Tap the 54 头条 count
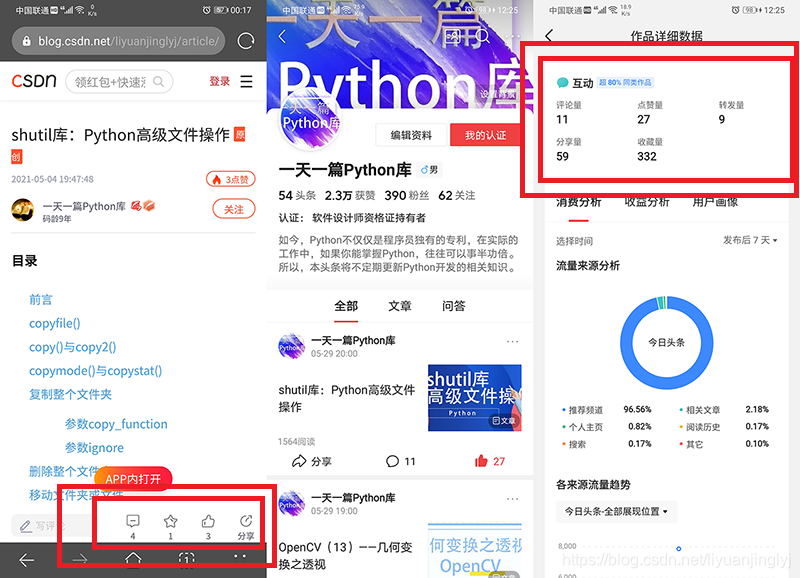Image resolution: width=800 pixels, height=578 pixels. 297,195
